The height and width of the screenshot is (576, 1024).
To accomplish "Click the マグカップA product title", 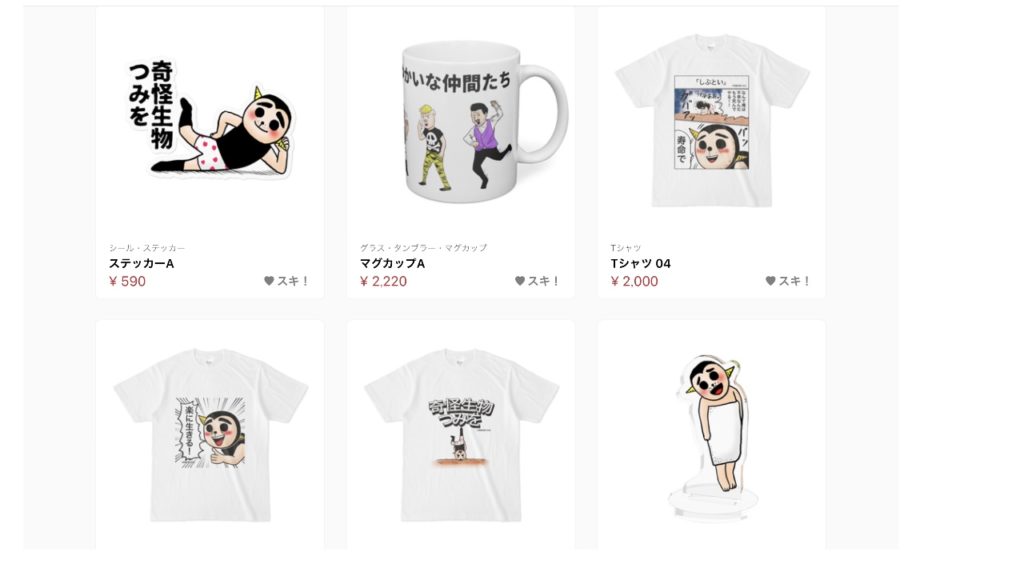I will click(392, 264).
